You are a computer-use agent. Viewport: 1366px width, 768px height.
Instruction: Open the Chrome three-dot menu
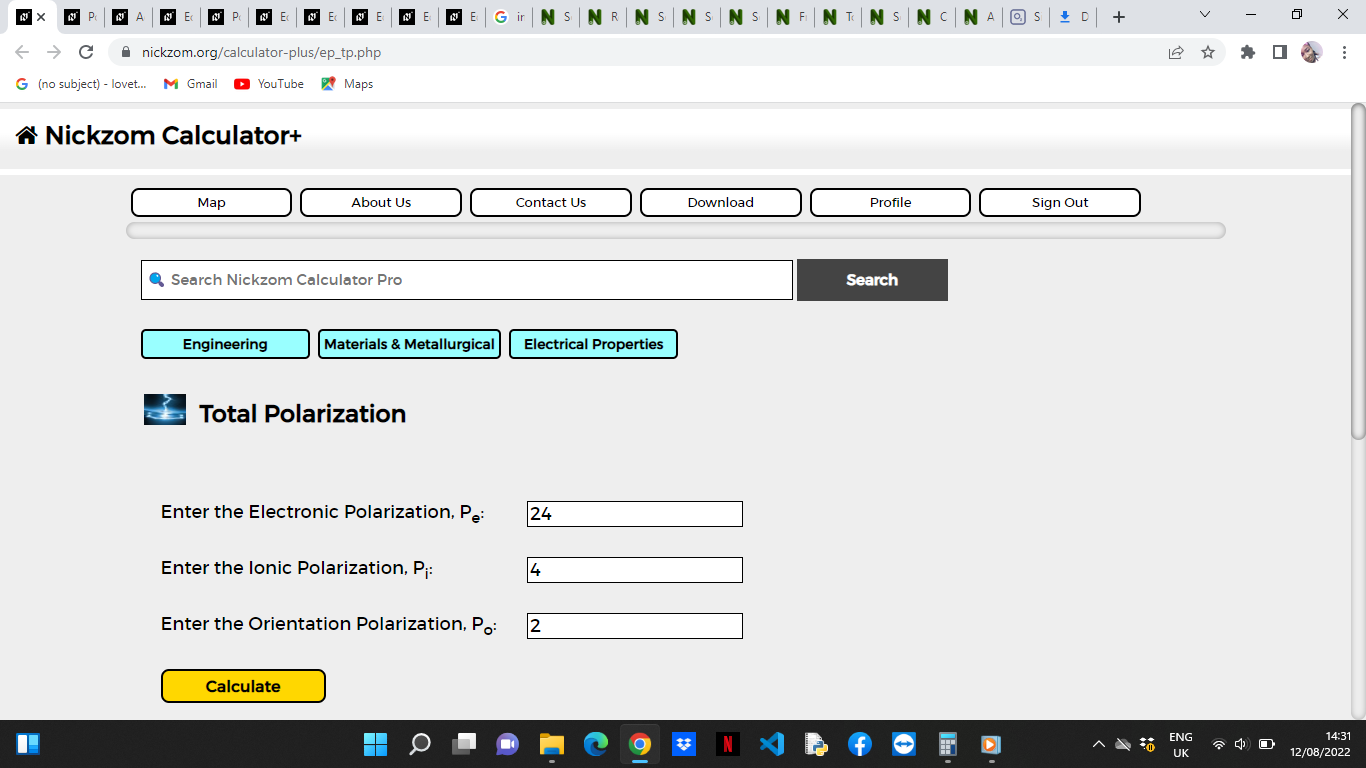coord(1344,52)
